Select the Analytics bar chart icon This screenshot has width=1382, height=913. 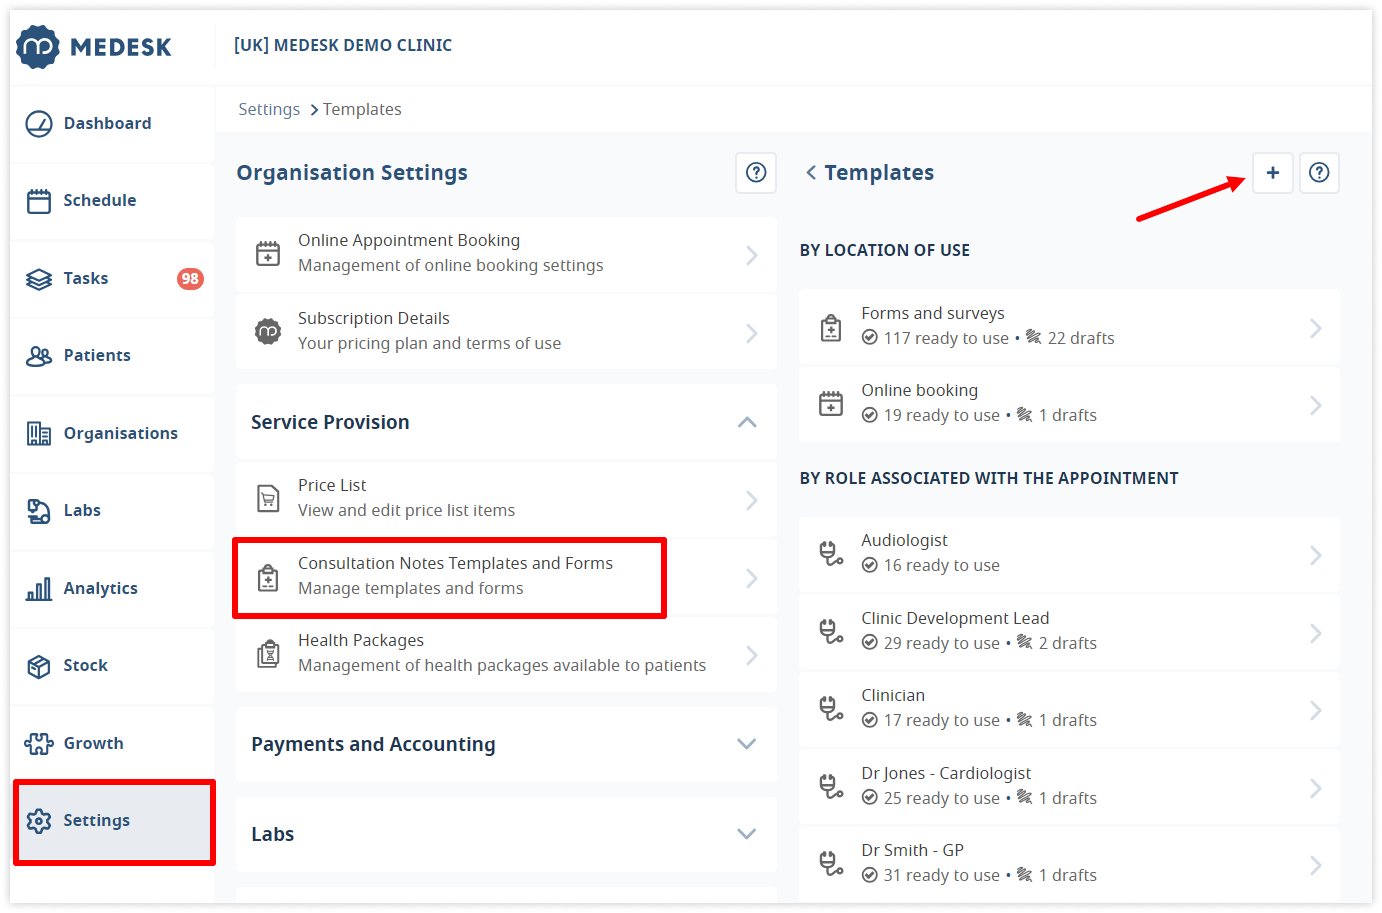click(38, 588)
